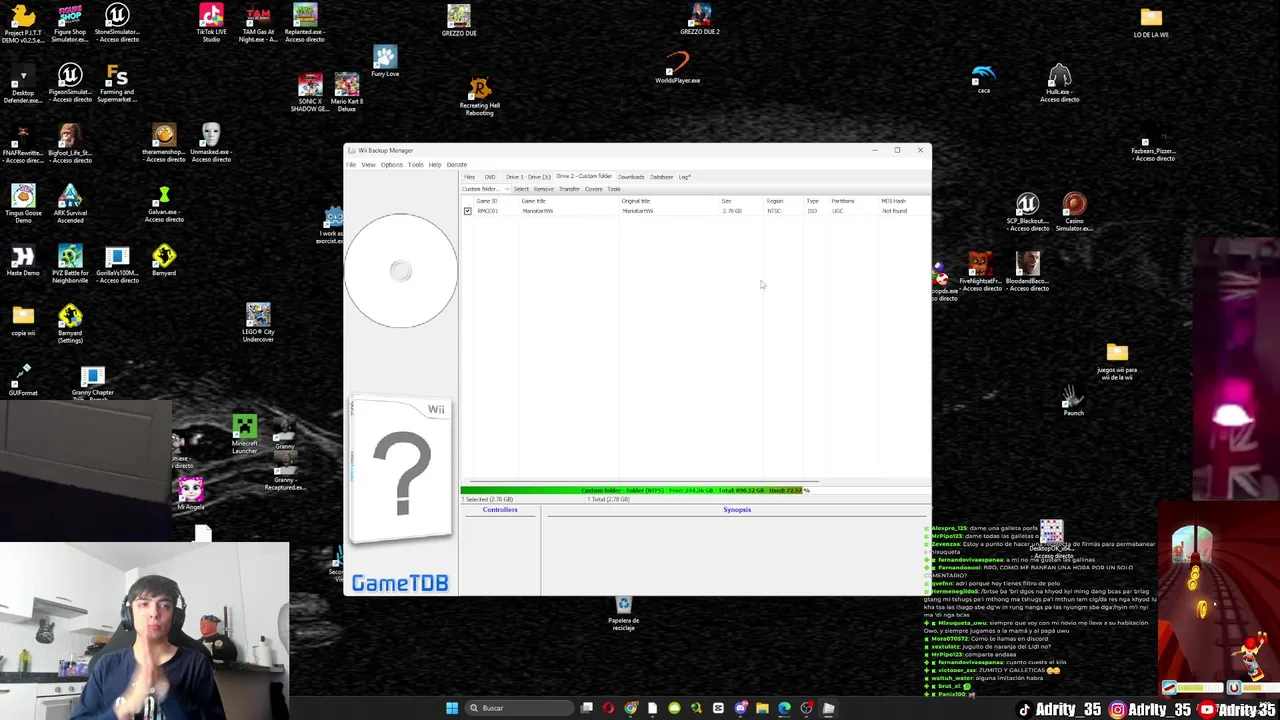Screen dimensions: 1280x720
Task: Select the GREZZO DUE desktop icon
Action: coord(459,21)
